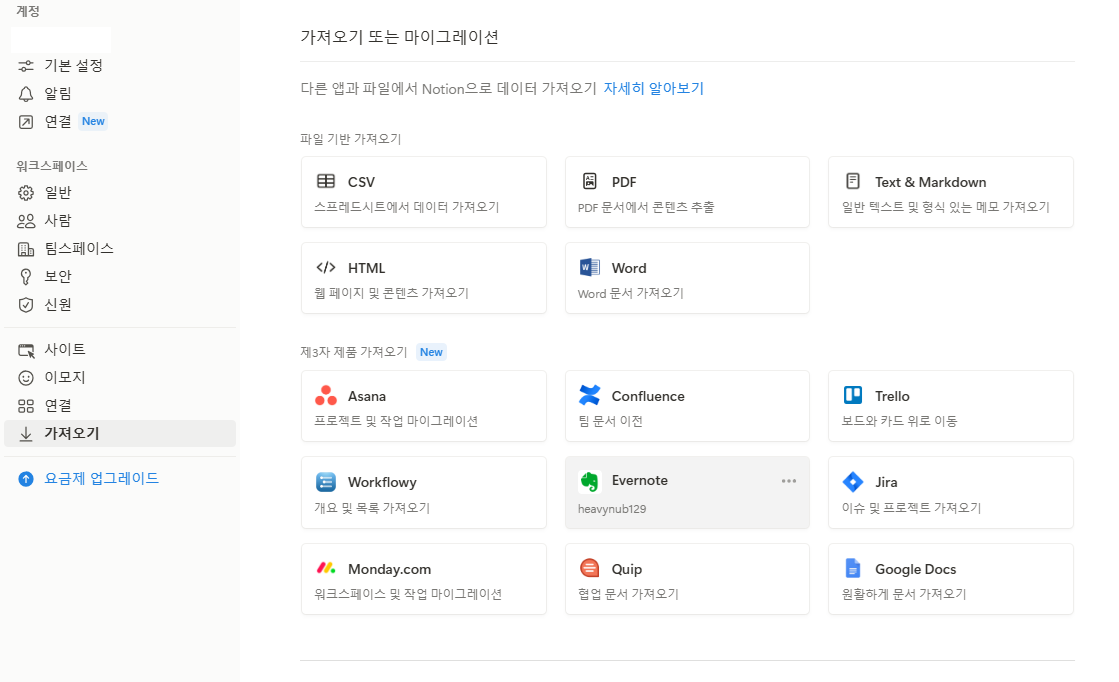
Task: Click the 이모지 smiley icon
Action: tap(26, 377)
